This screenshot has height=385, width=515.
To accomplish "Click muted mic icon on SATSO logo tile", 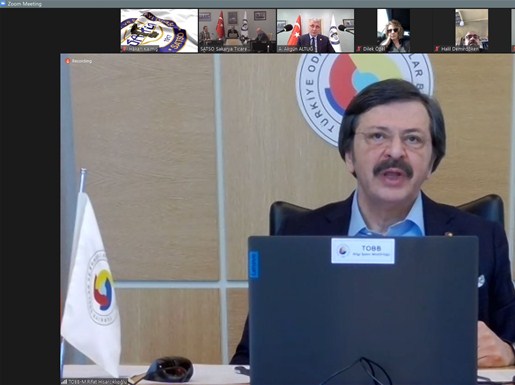I will point(125,49).
